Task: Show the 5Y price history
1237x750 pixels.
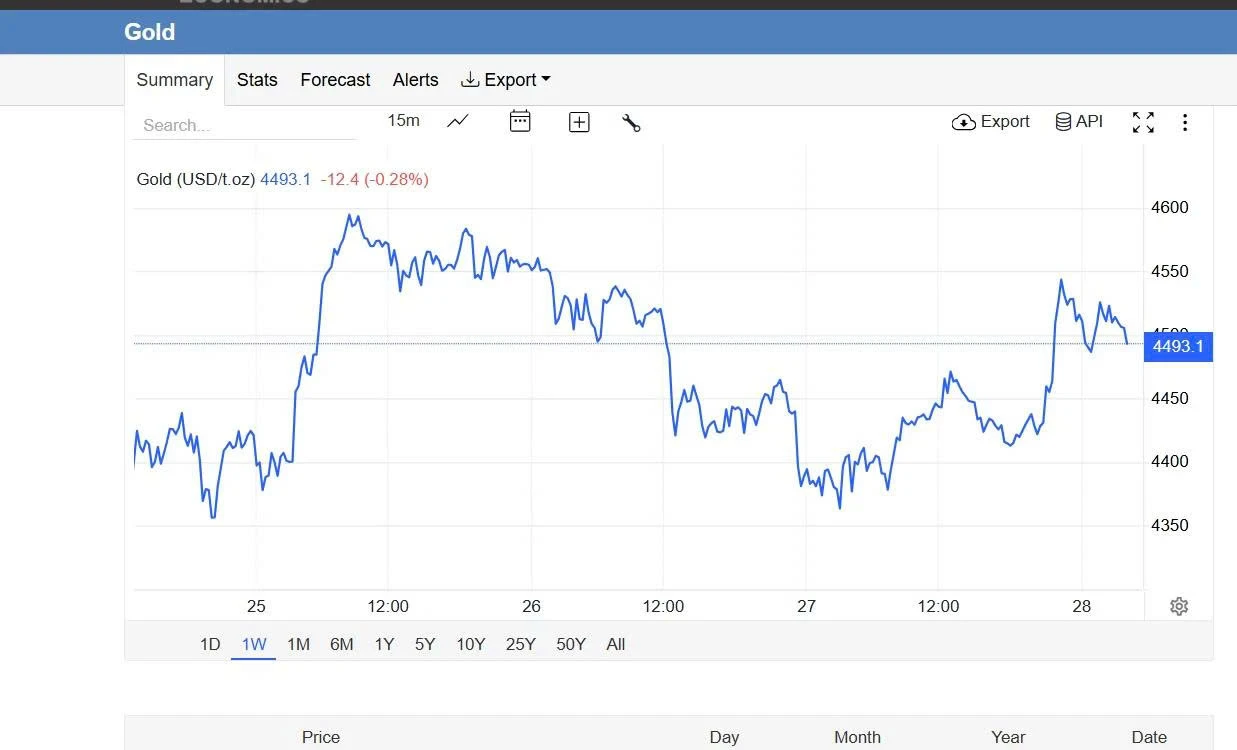Action: pyautogui.click(x=425, y=644)
